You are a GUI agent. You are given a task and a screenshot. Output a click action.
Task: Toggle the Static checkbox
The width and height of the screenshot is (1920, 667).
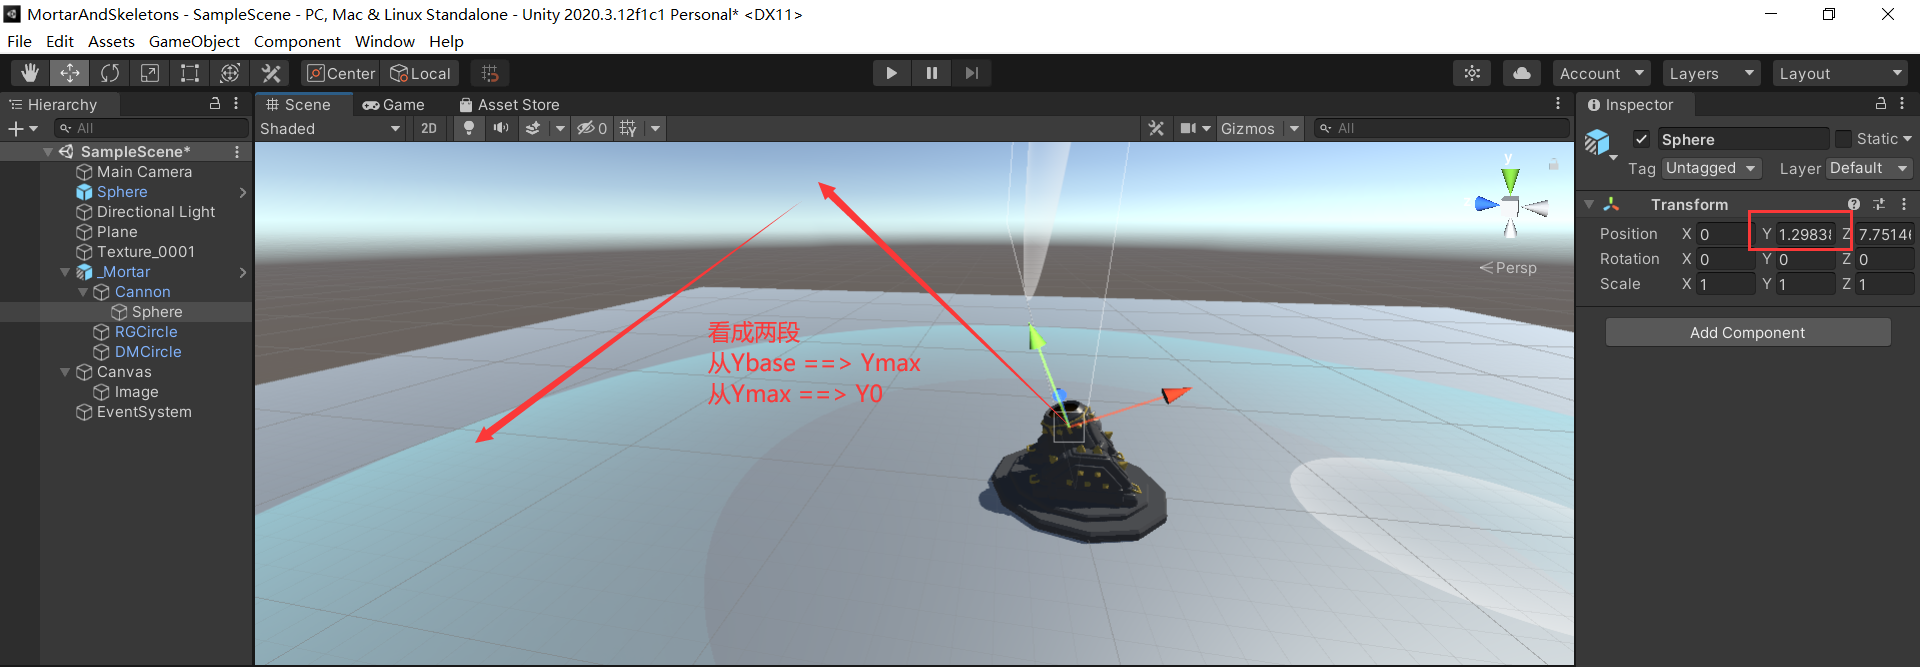1843,139
